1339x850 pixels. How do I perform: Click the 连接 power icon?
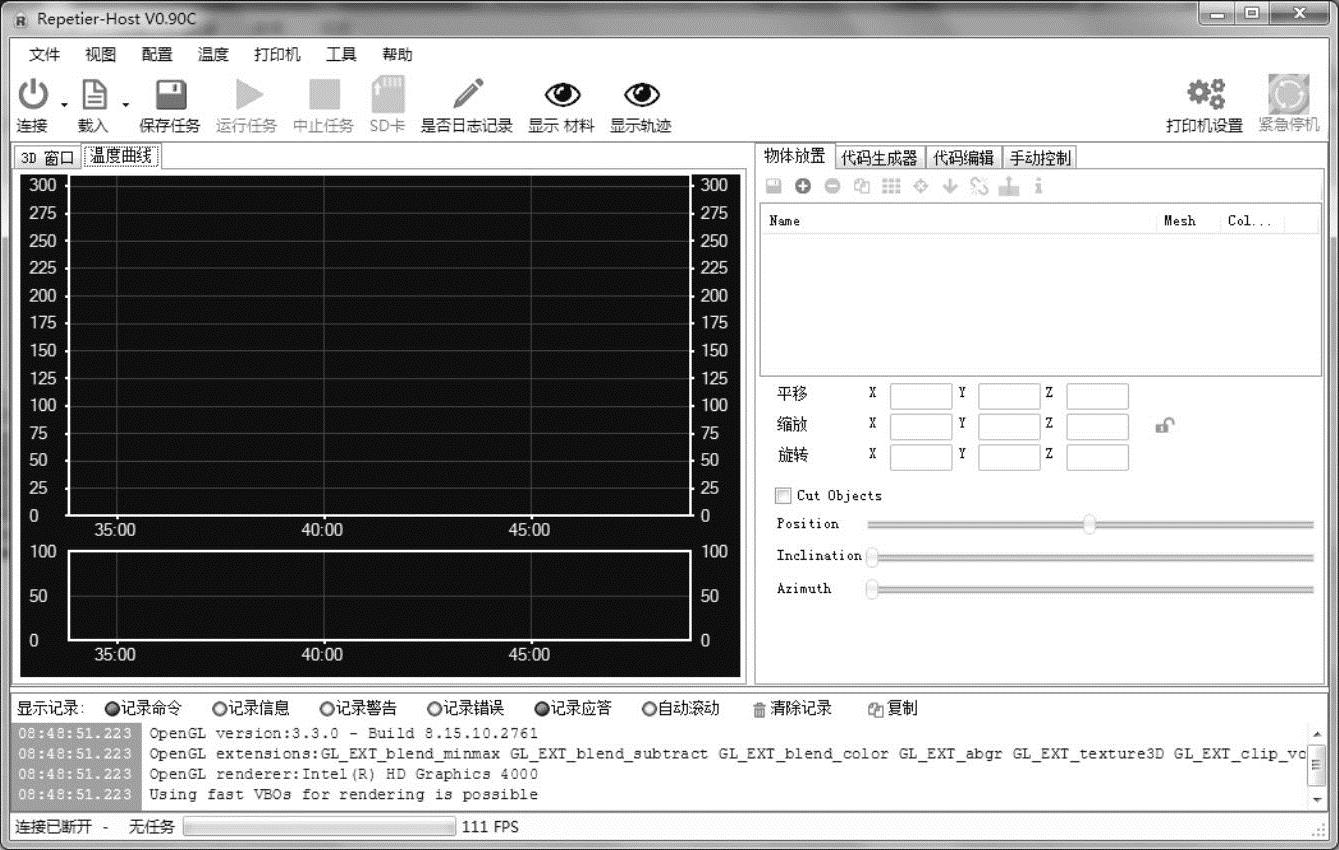click(x=33, y=96)
